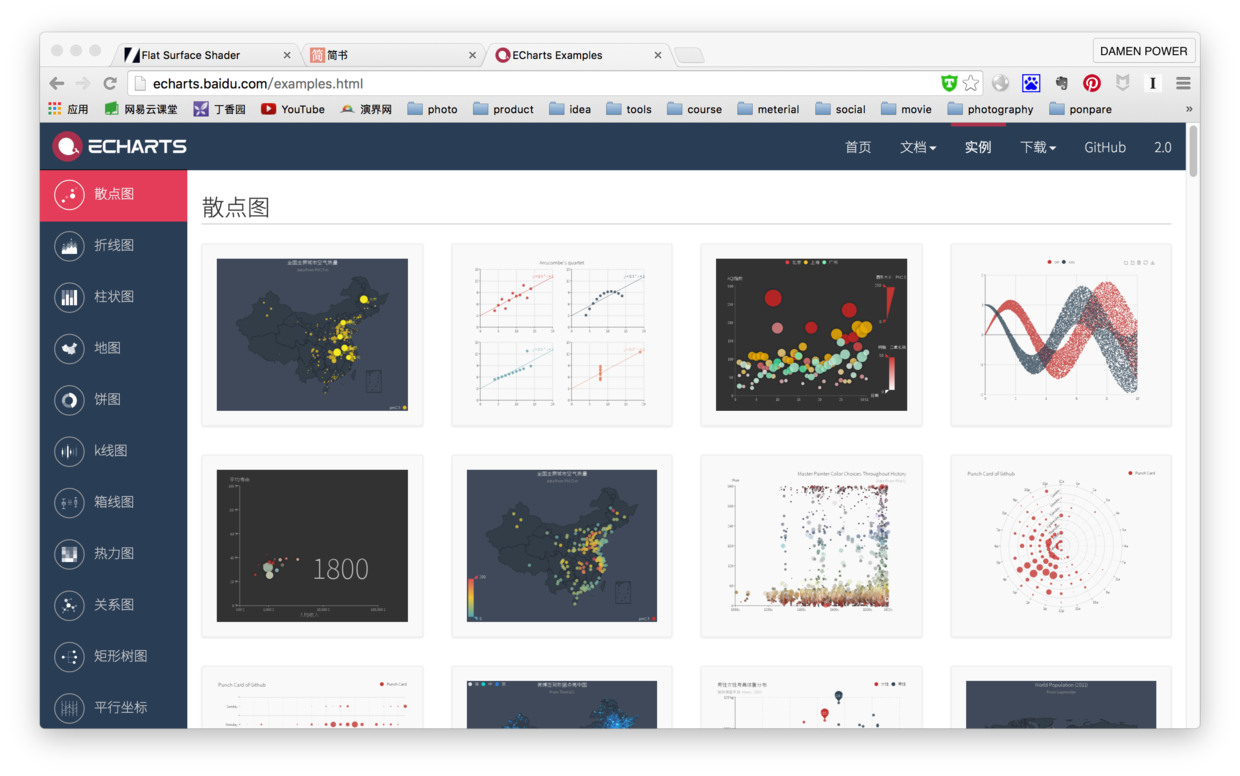The height and width of the screenshot is (776, 1240).
Task: Open the photography bookmark folder
Action: point(990,109)
